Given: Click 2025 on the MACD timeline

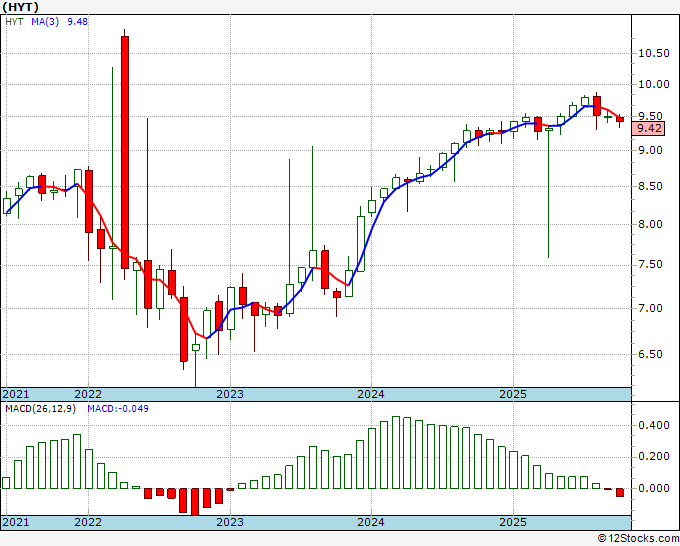Looking at the screenshot, I should tap(513, 522).
